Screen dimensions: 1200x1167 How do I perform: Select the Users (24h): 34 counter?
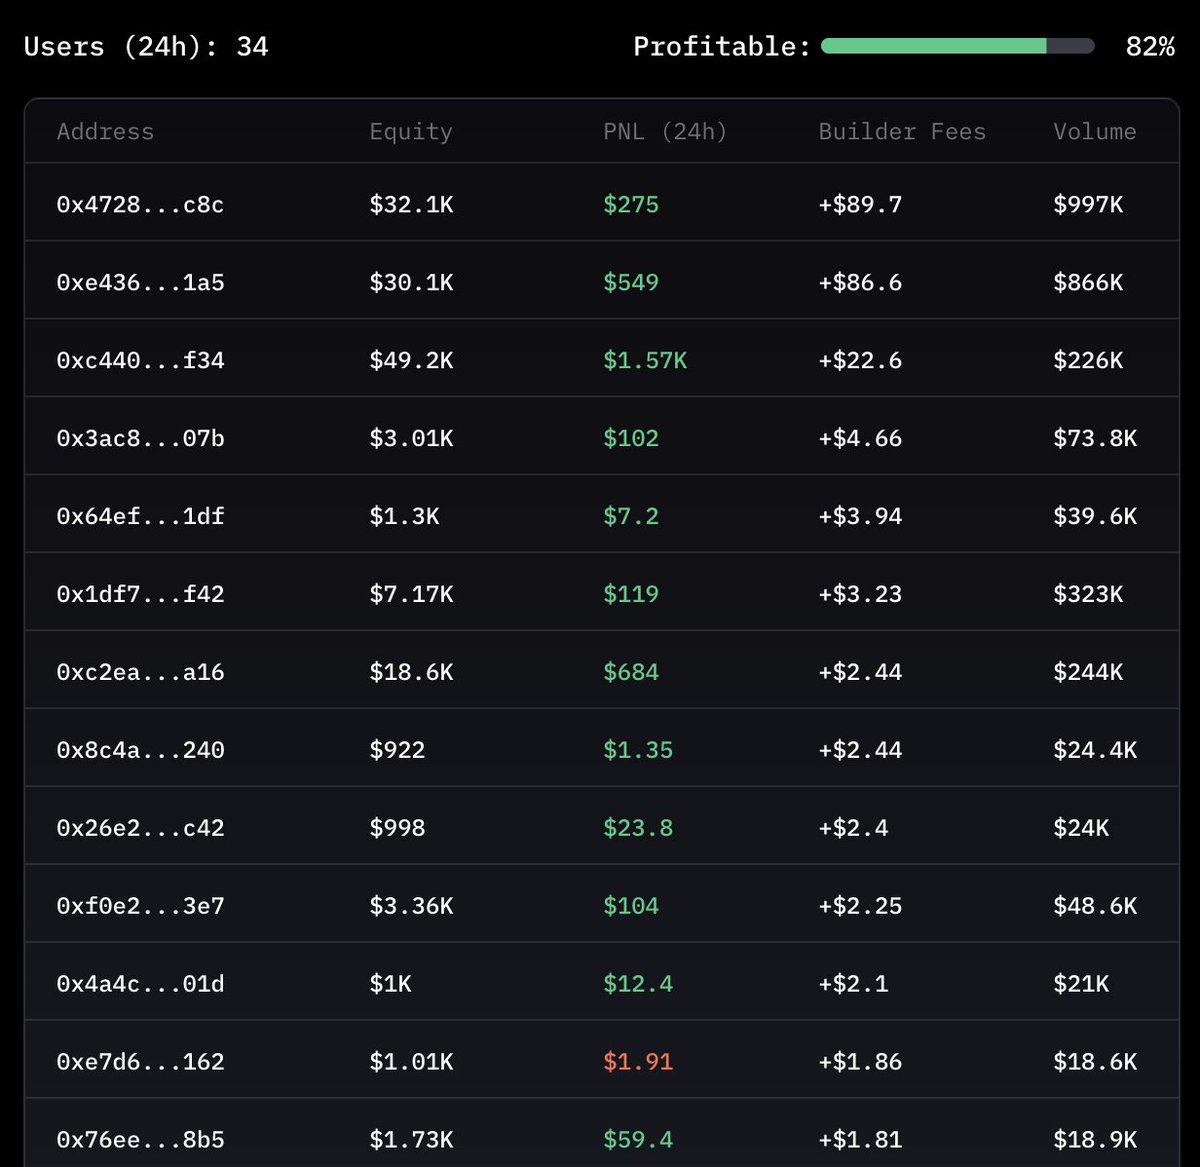[x=147, y=45]
